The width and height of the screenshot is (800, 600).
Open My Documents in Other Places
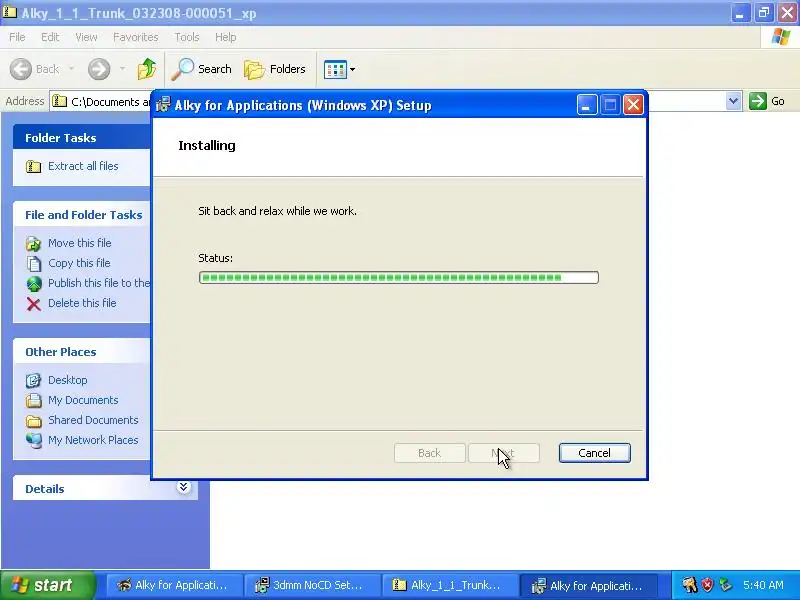[83, 399]
